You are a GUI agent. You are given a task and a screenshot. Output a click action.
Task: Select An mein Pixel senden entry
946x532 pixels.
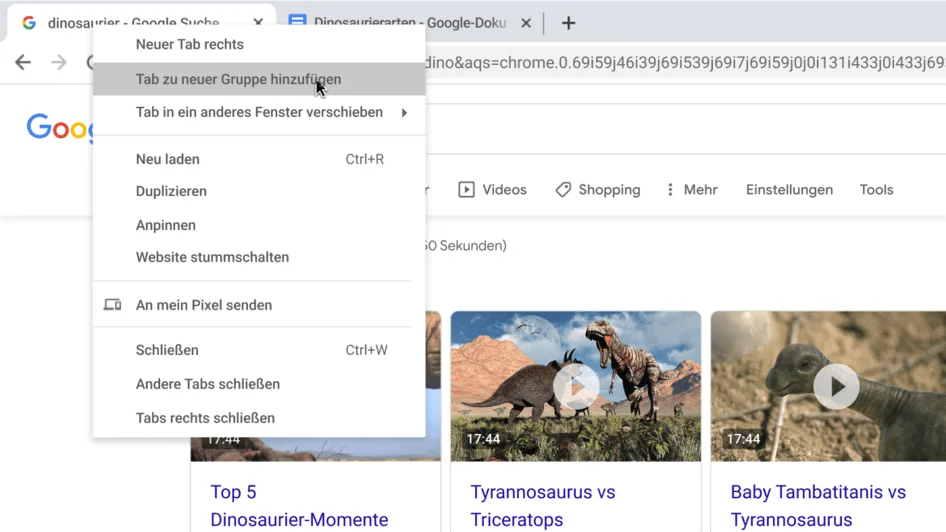tap(259, 305)
